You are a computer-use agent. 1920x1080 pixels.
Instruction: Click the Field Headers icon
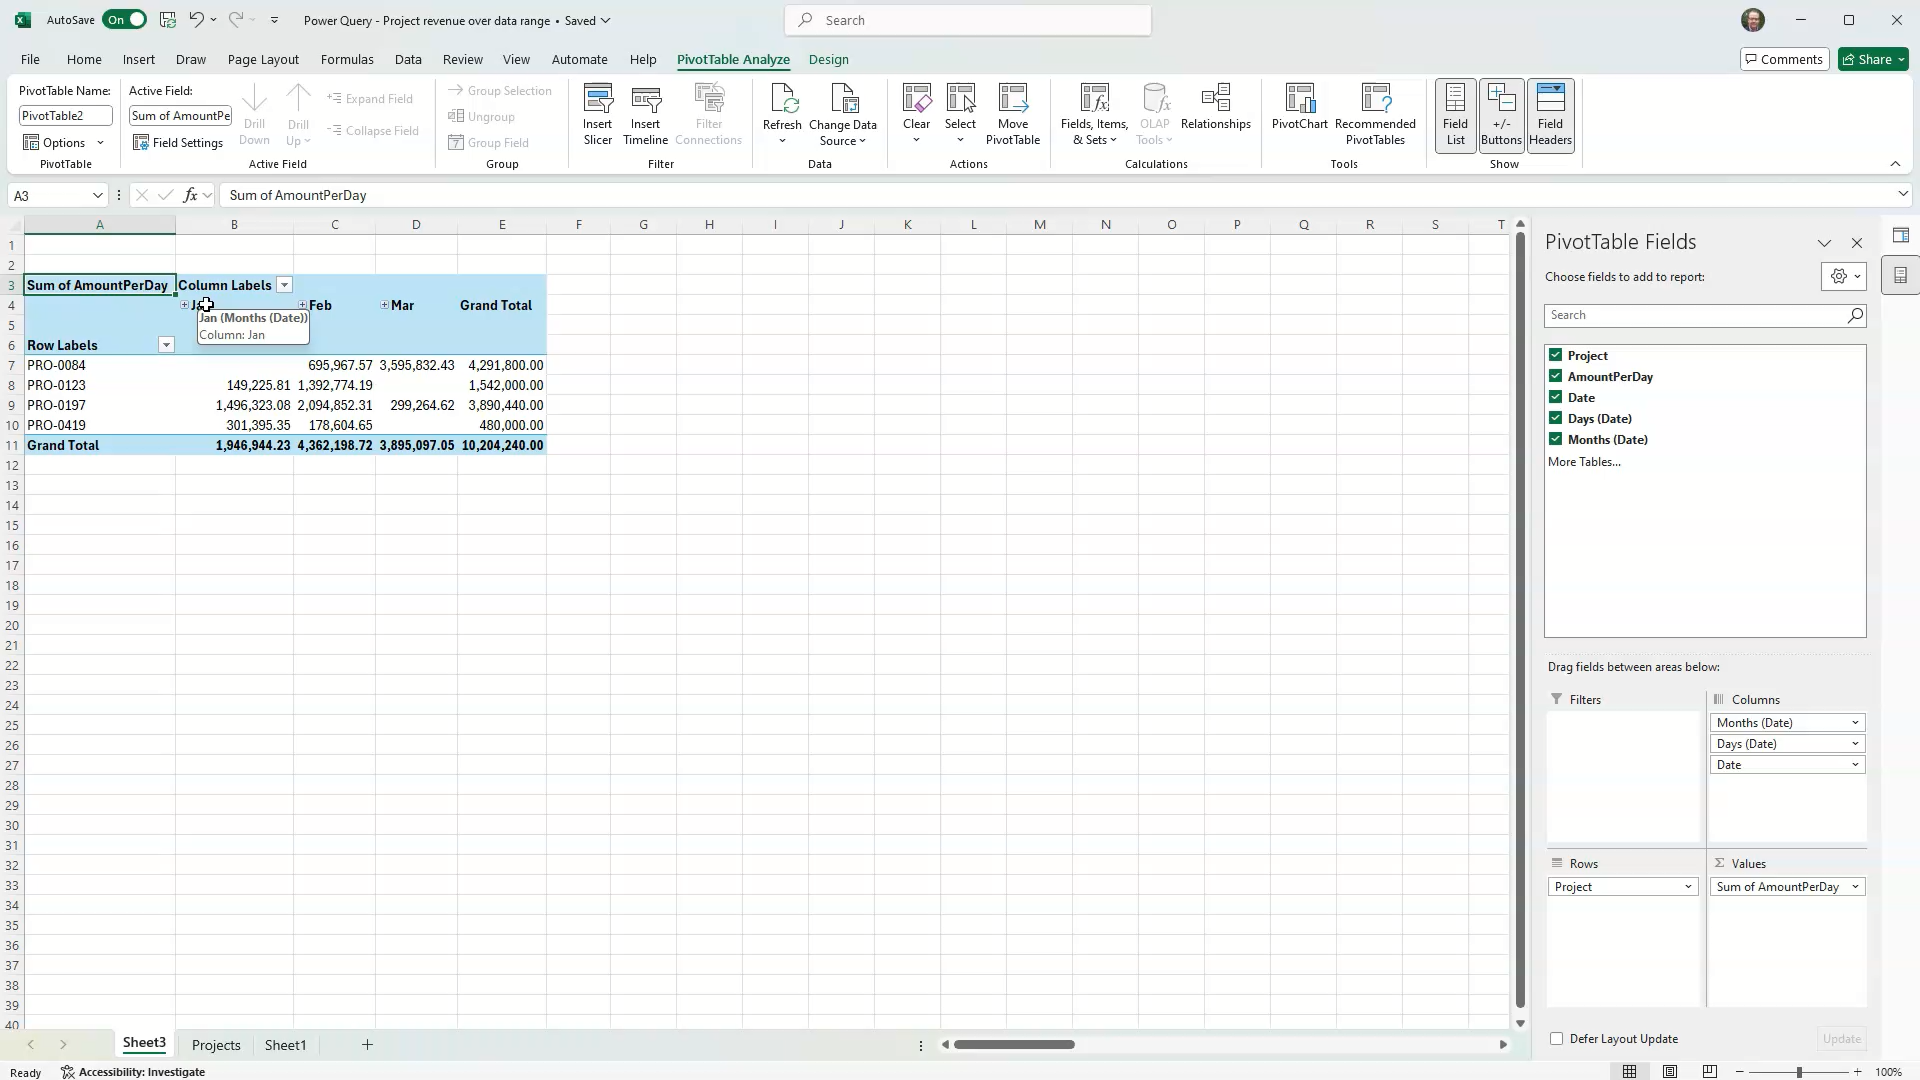[x=1551, y=113]
